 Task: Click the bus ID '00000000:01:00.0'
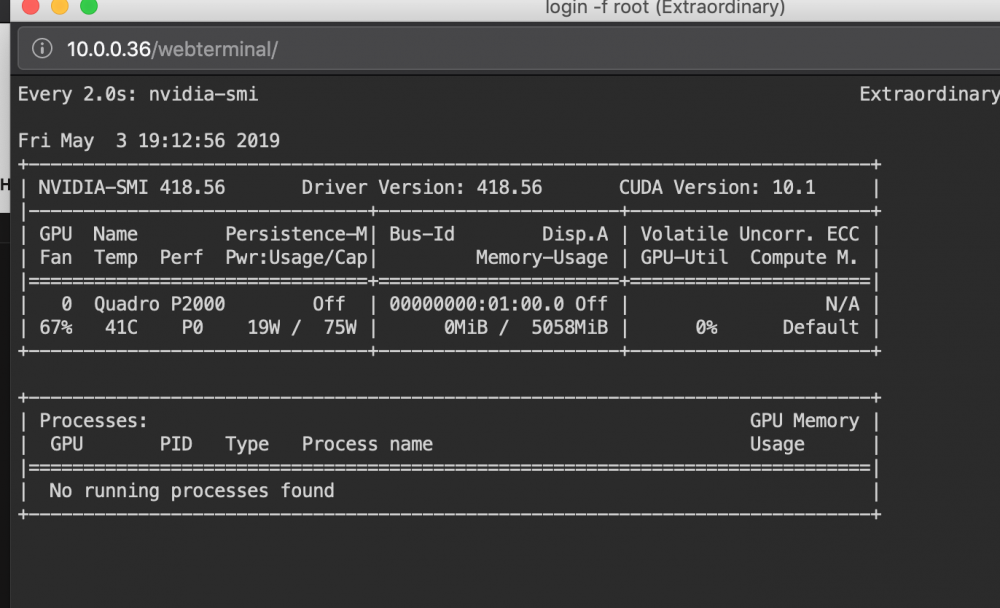pos(476,304)
